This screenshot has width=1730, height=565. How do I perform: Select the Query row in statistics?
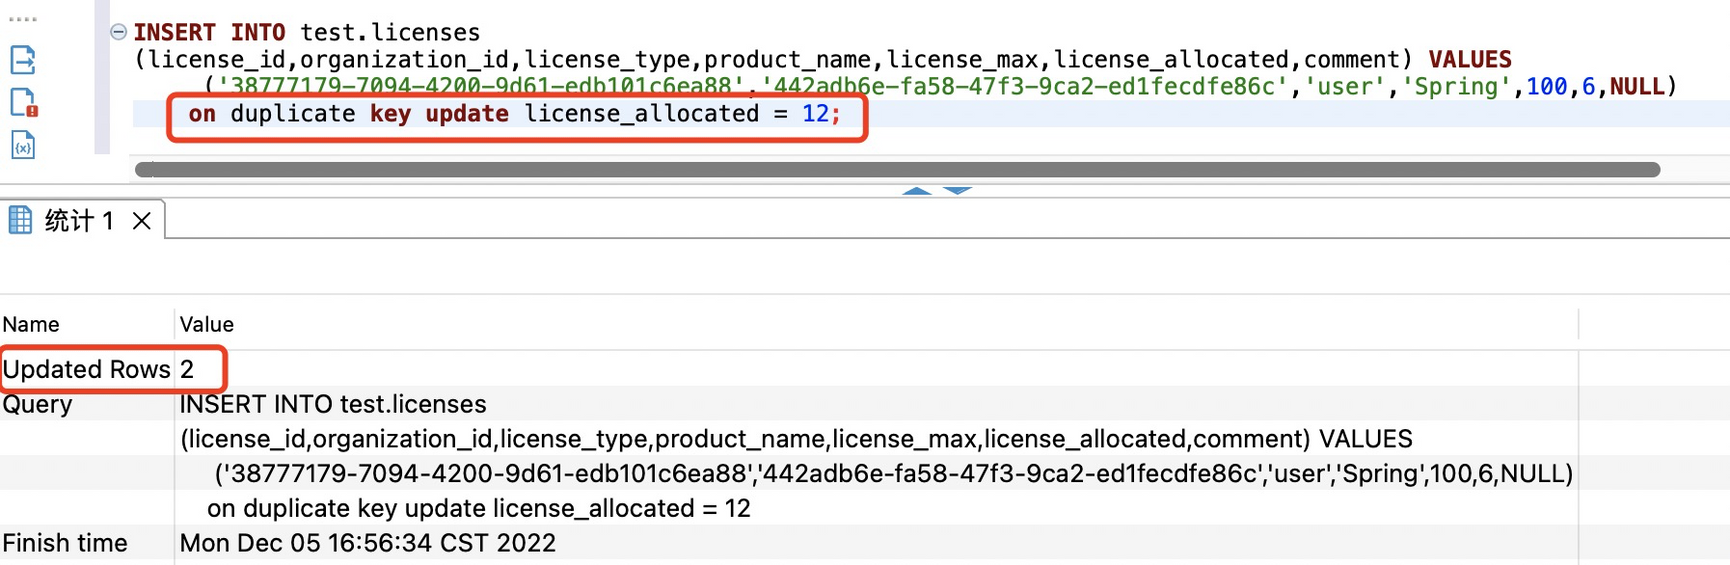tap(37, 404)
